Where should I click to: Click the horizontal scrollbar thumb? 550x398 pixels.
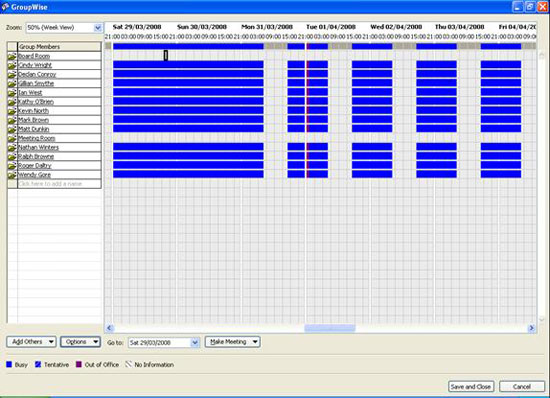coord(330,328)
